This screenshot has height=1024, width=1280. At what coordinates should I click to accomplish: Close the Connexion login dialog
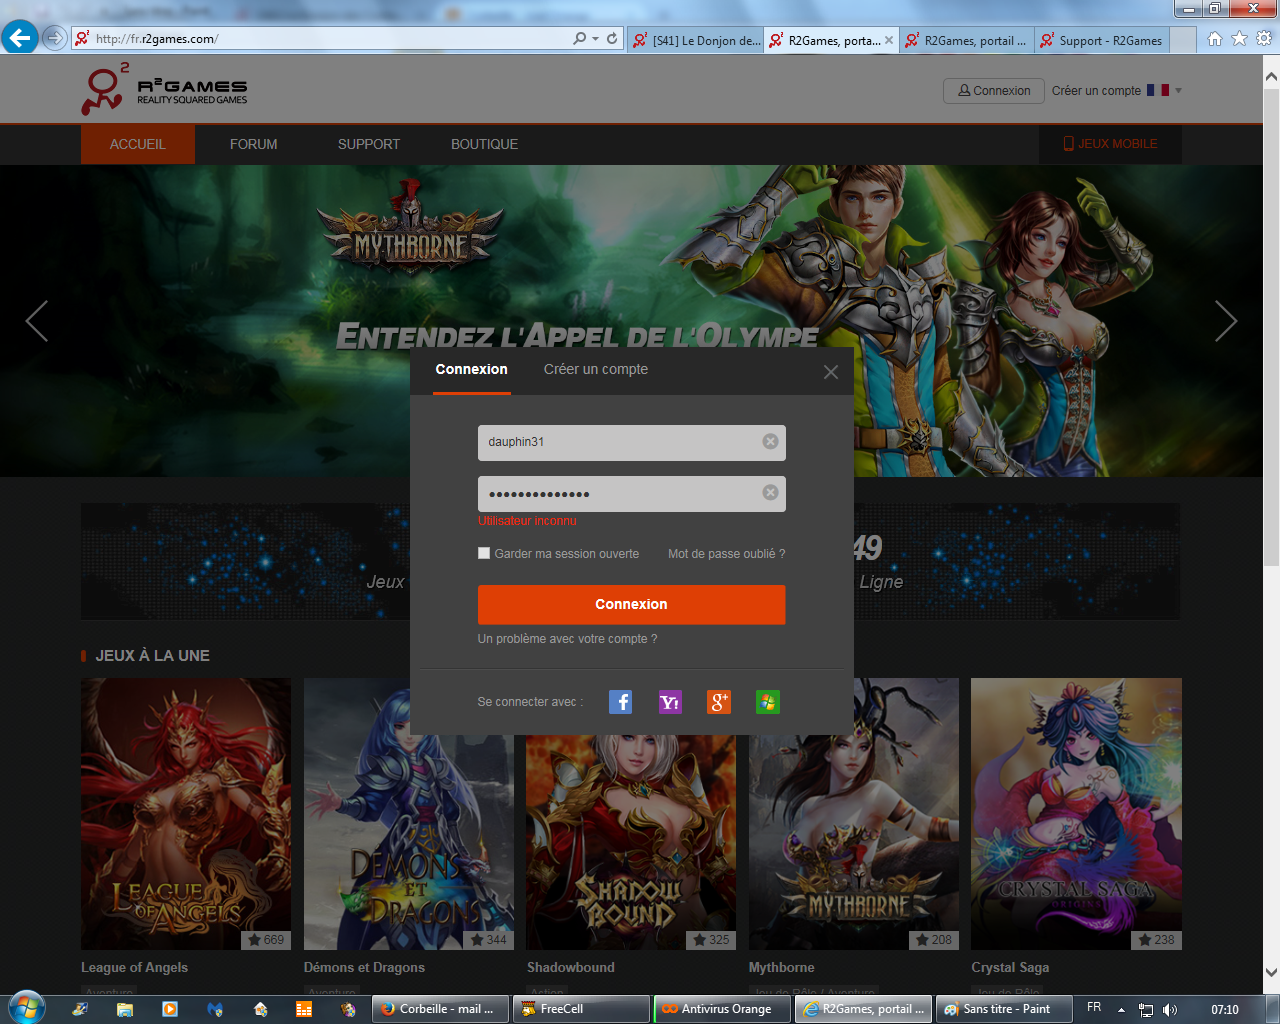coord(830,372)
